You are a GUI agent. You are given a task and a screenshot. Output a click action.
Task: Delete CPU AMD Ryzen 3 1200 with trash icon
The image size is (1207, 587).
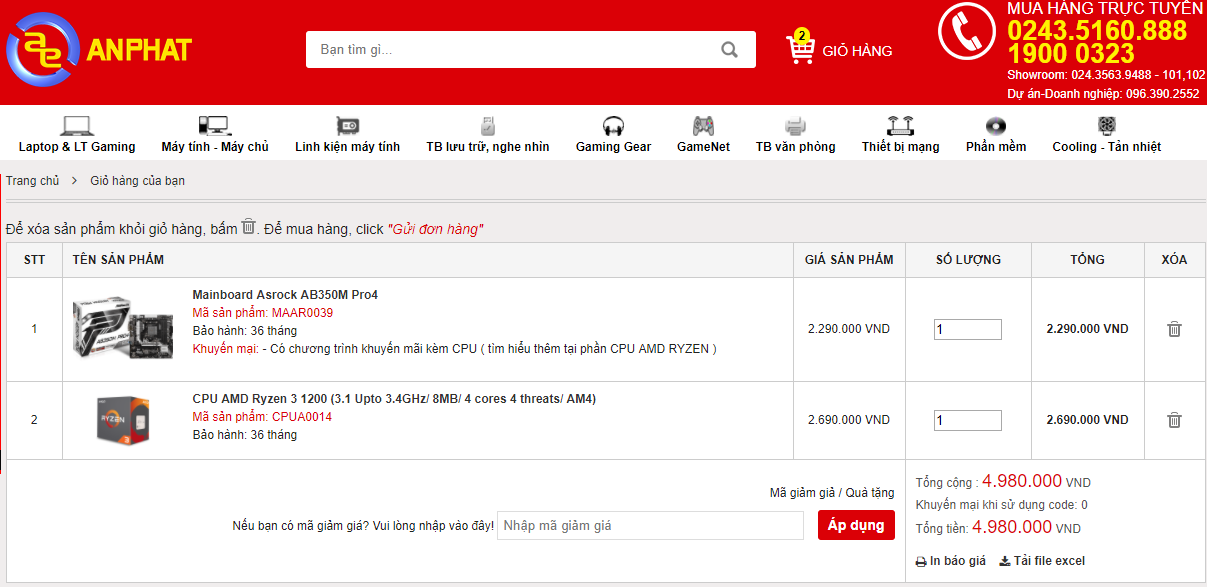(x=1175, y=420)
